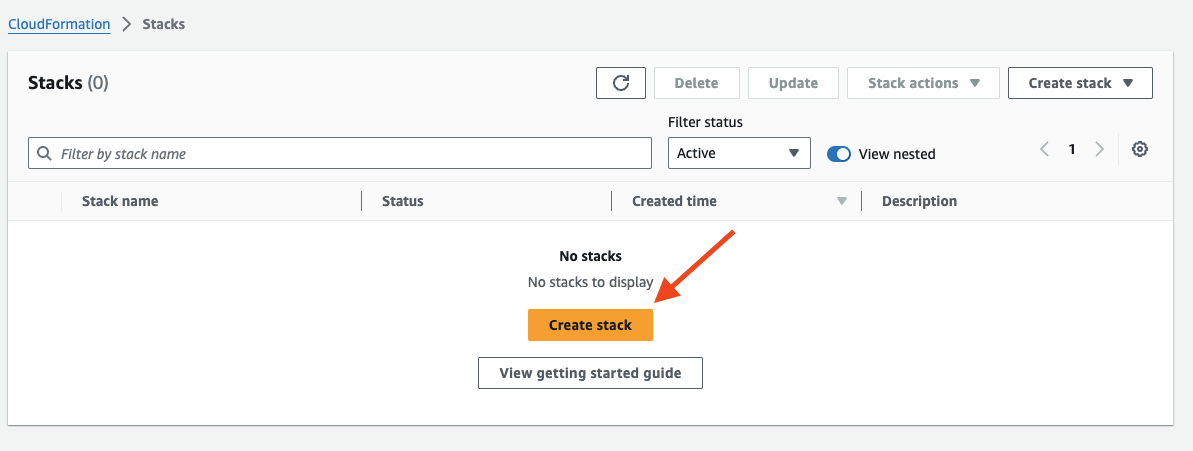Click the Status column header
The image size is (1193, 451).
(x=403, y=201)
